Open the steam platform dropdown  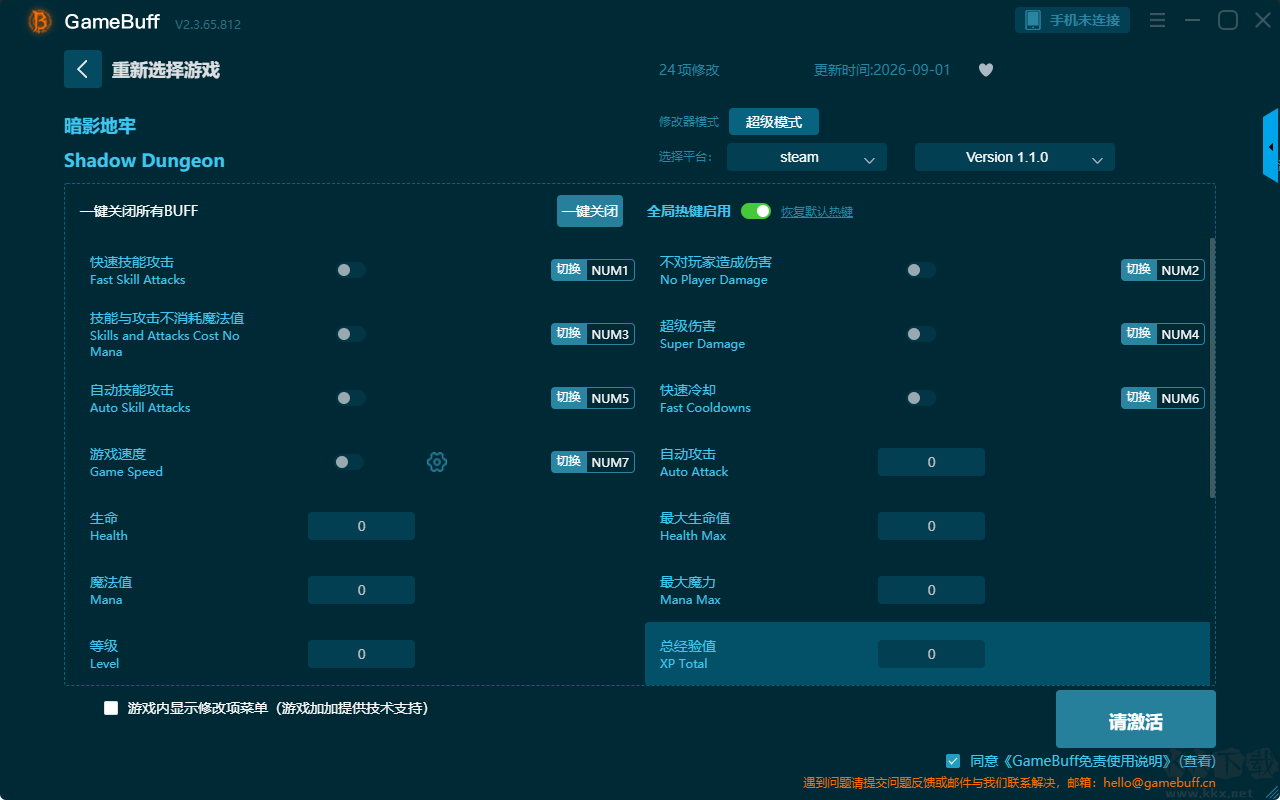(807, 157)
